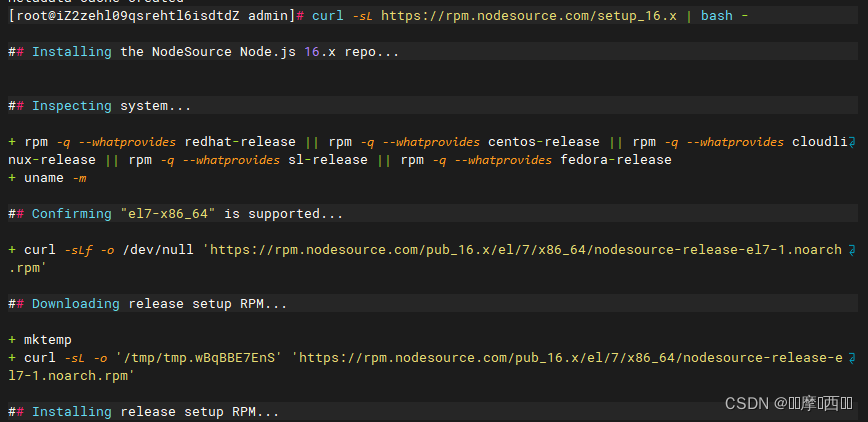Click the shell prompt '[root@iZ2zehl09qsrehtl6isdtdZ admin]#'
This screenshot has width=868, height=422.
coord(156,16)
